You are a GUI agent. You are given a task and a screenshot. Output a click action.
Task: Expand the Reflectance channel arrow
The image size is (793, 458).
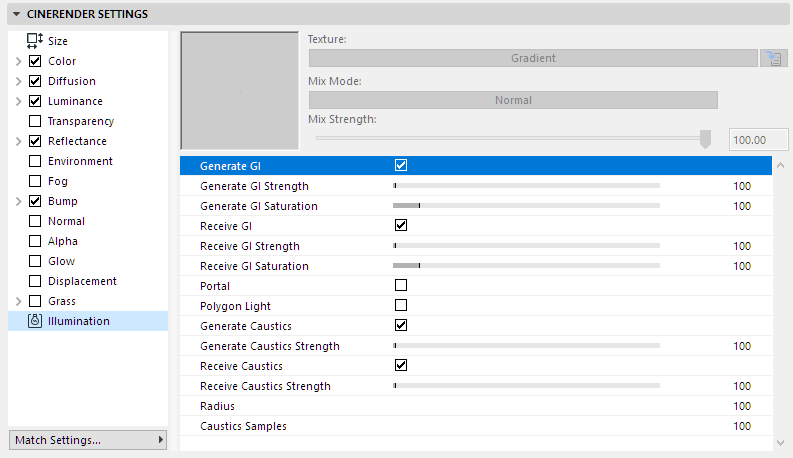coord(19,141)
